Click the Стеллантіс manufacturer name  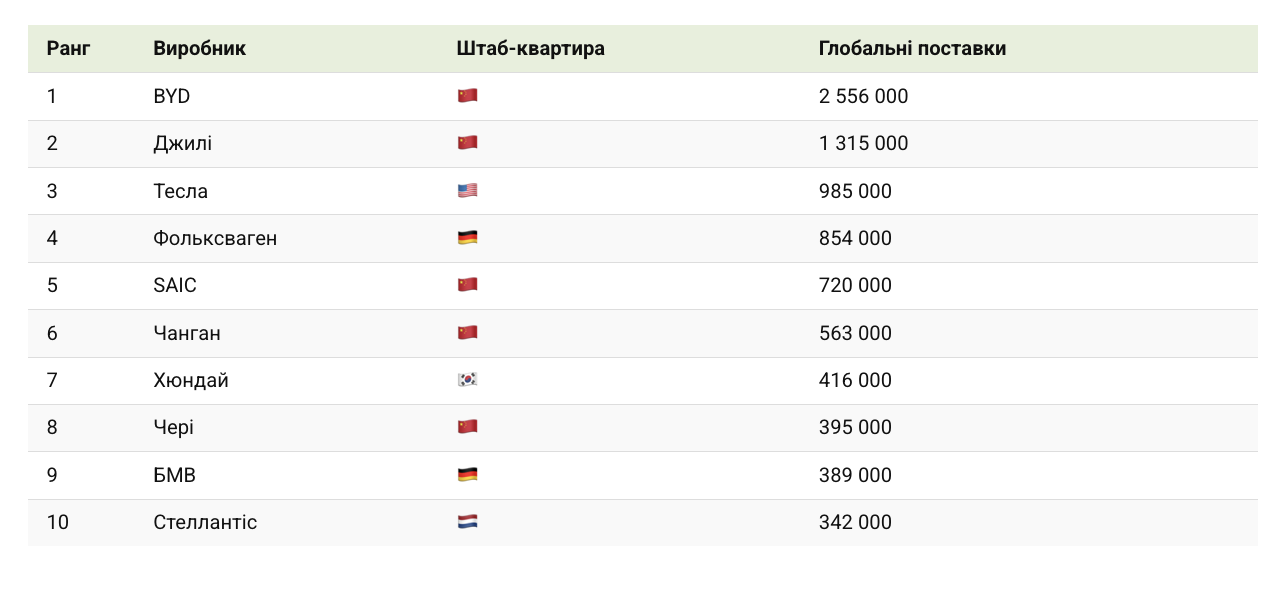click(x=205, y=522)
